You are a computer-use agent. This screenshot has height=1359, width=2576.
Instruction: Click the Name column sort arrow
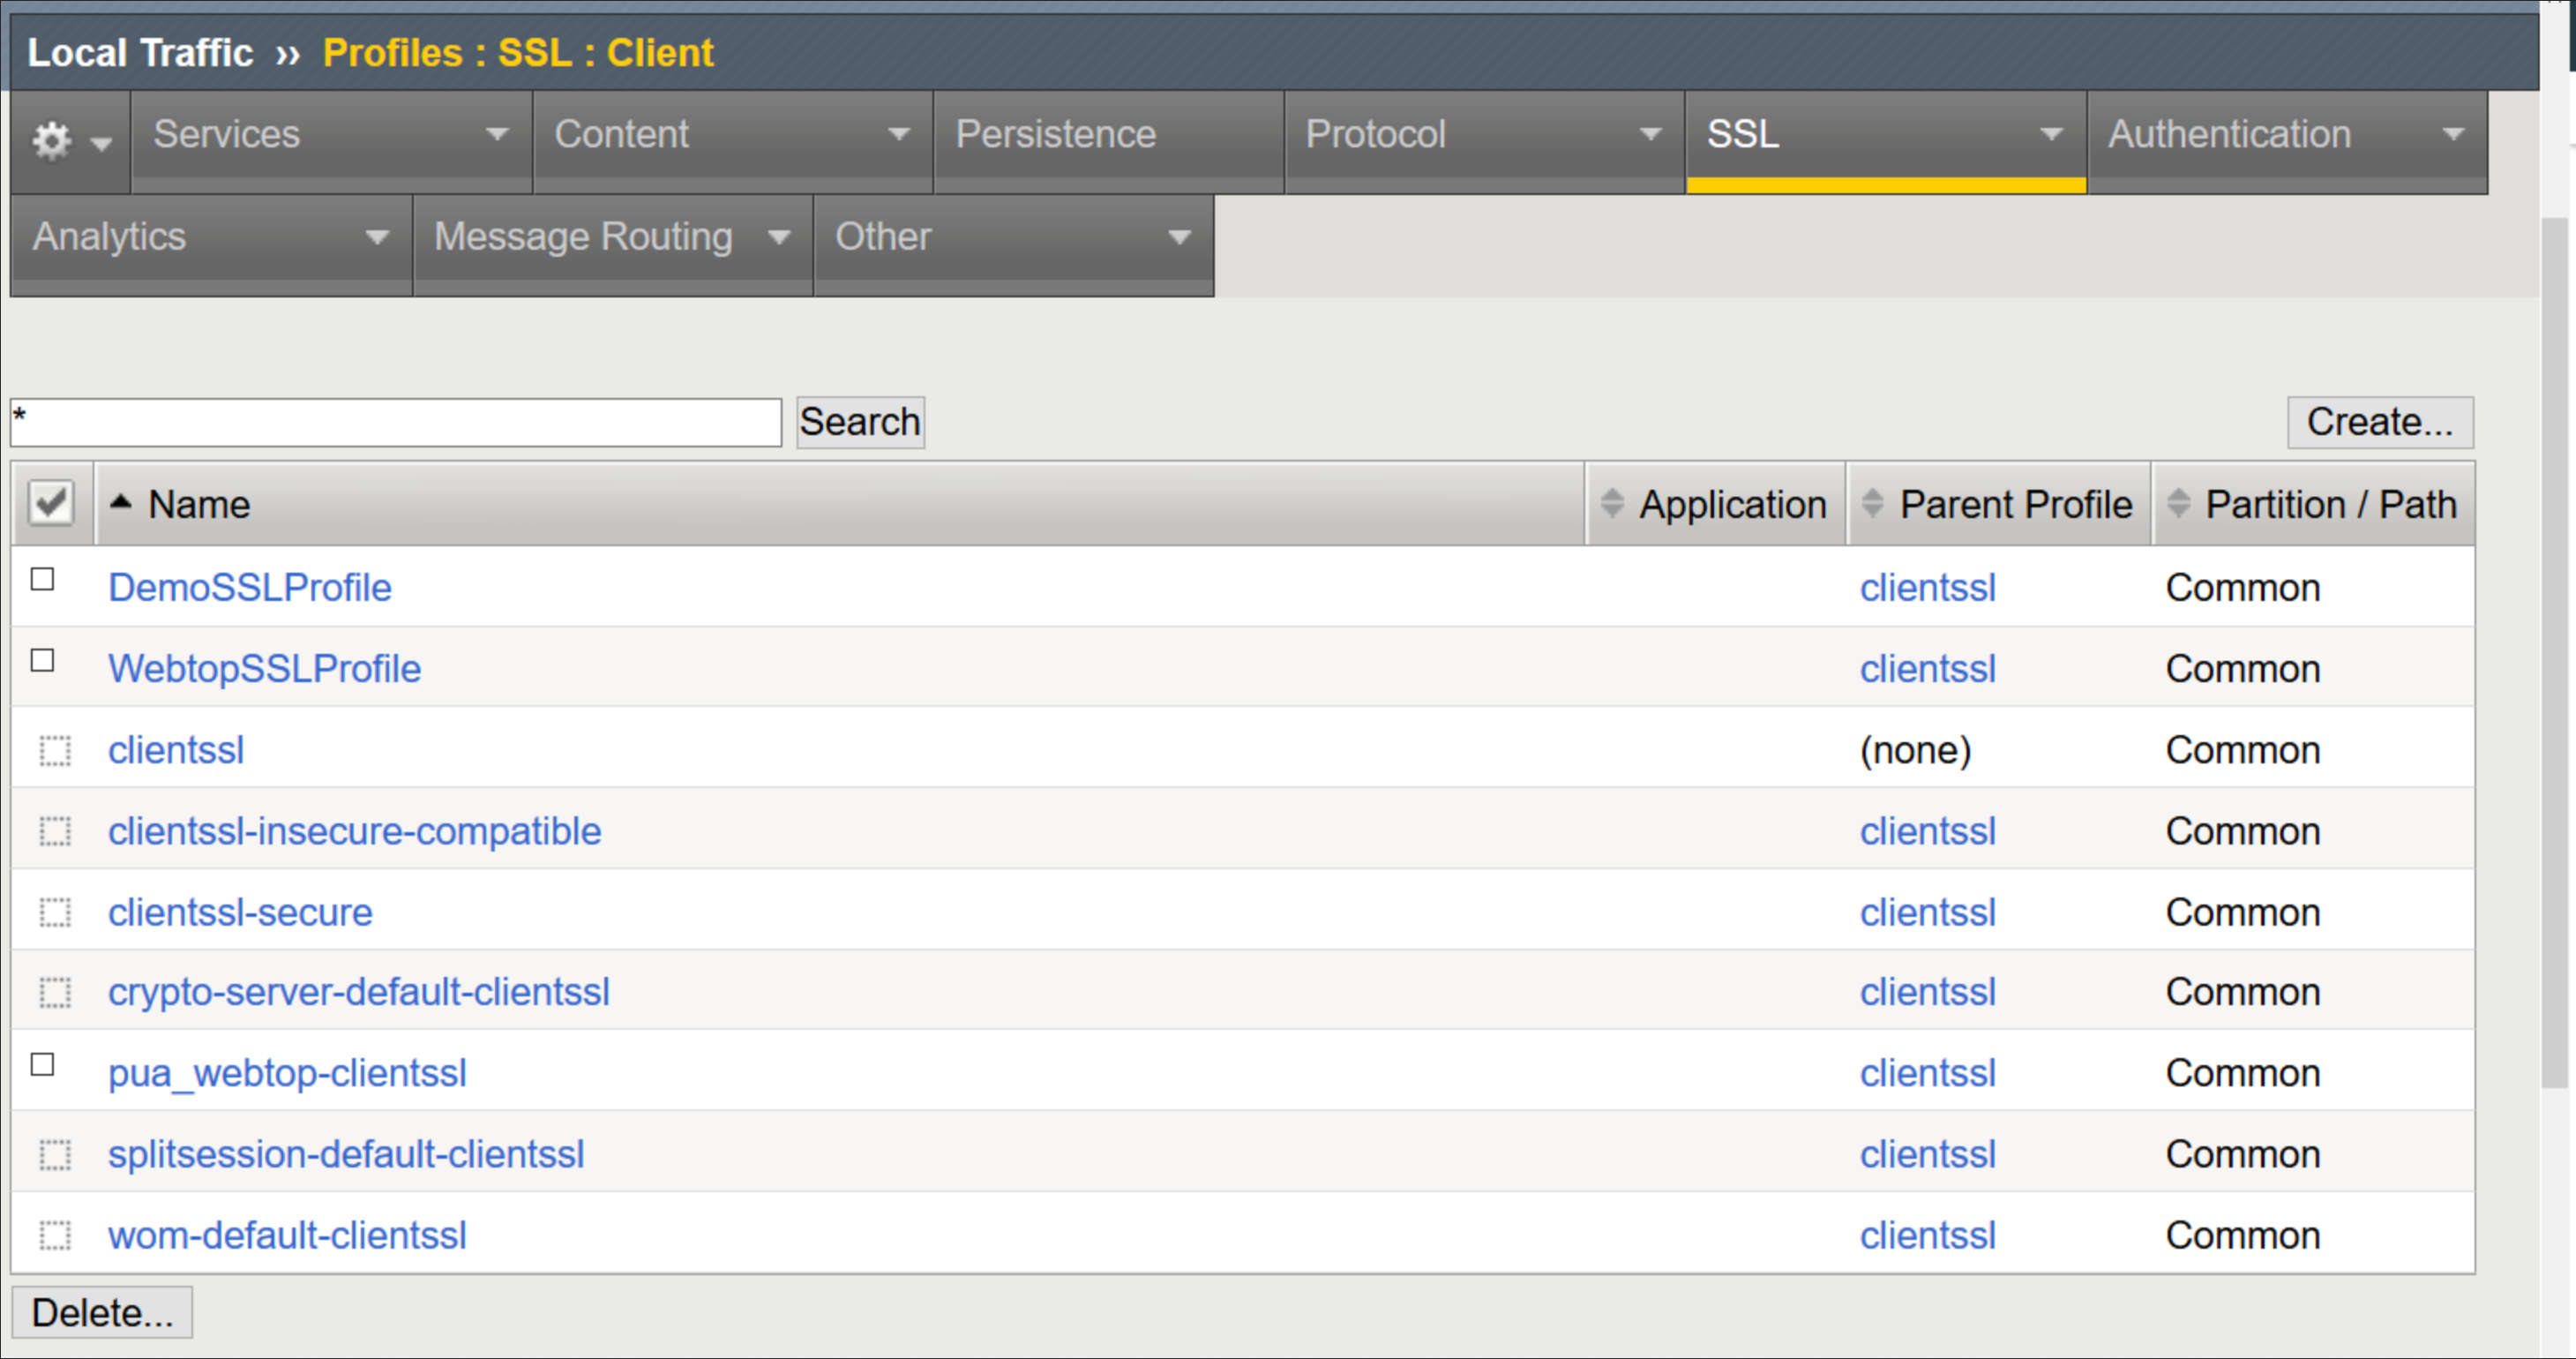121,503
